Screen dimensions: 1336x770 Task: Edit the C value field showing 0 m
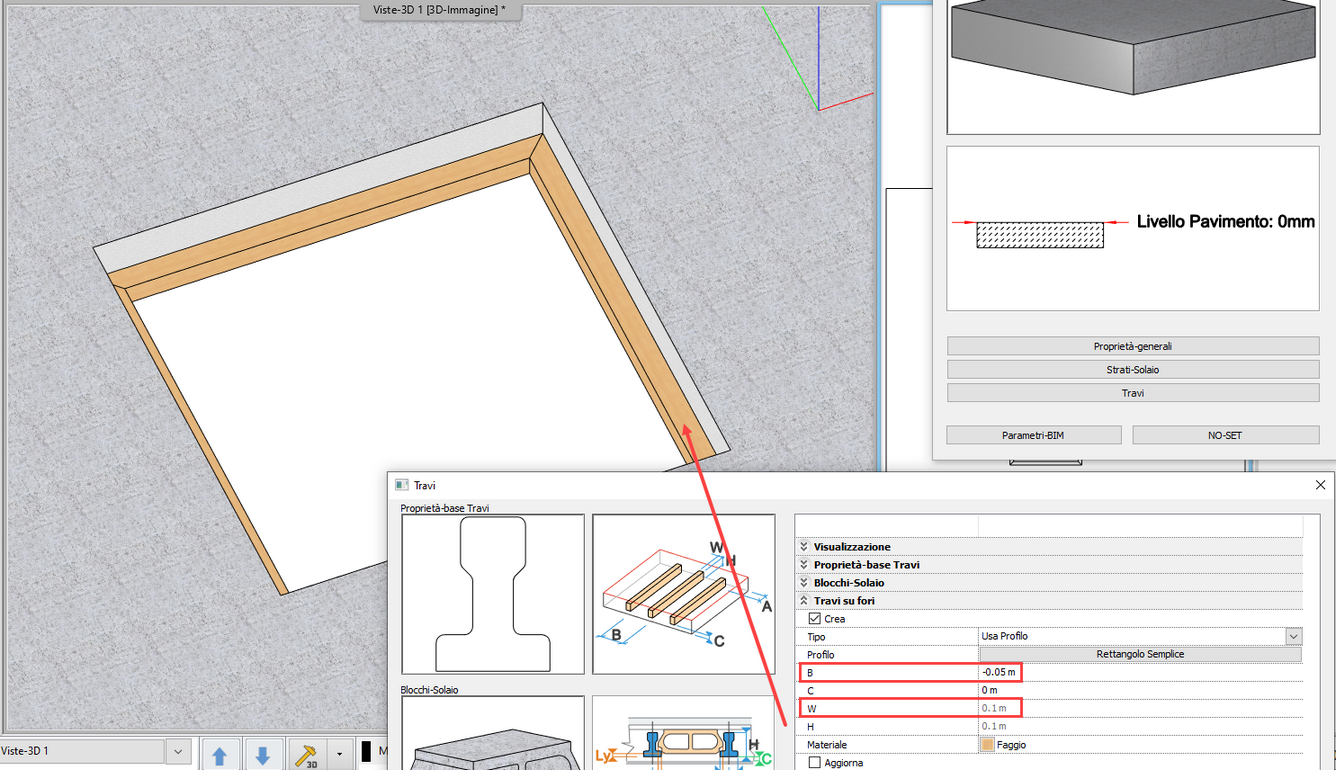(1140, 690)
